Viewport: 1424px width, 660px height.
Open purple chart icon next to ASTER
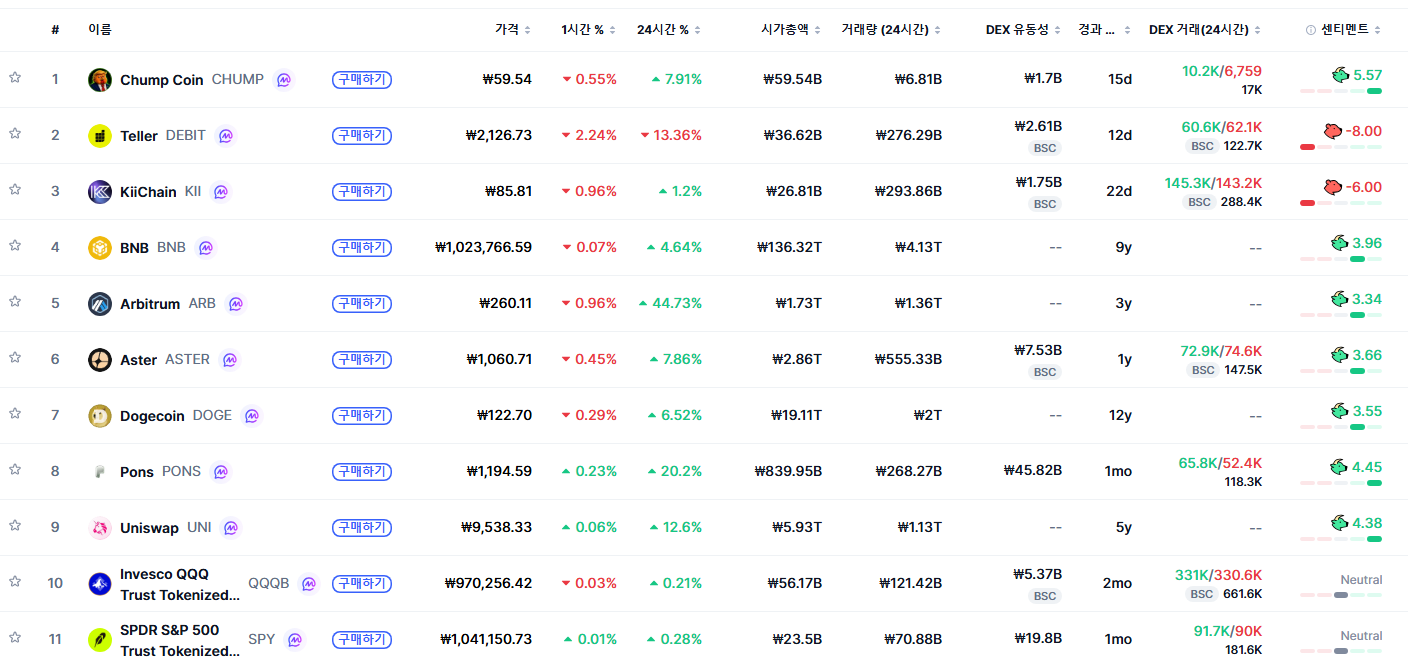230,360
